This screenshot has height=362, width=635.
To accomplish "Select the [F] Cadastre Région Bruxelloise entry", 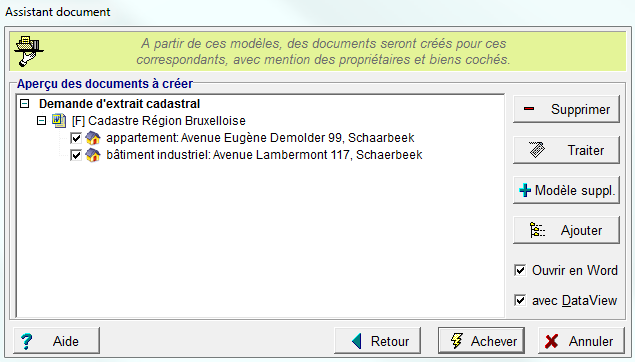I will (x=159, y=121).
